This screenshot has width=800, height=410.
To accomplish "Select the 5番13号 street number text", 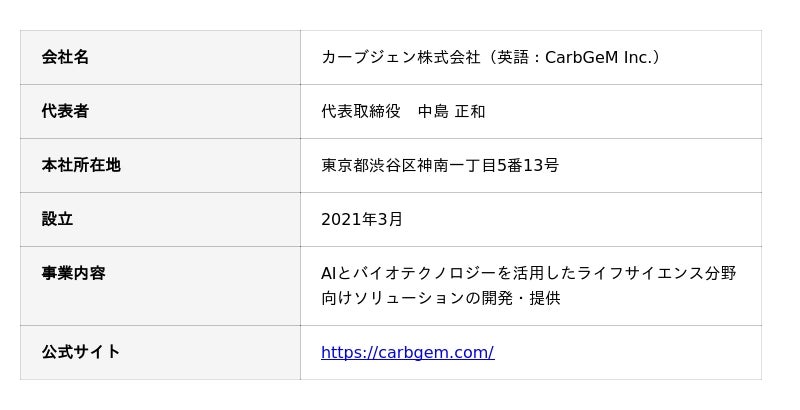I will pos(528,165).
